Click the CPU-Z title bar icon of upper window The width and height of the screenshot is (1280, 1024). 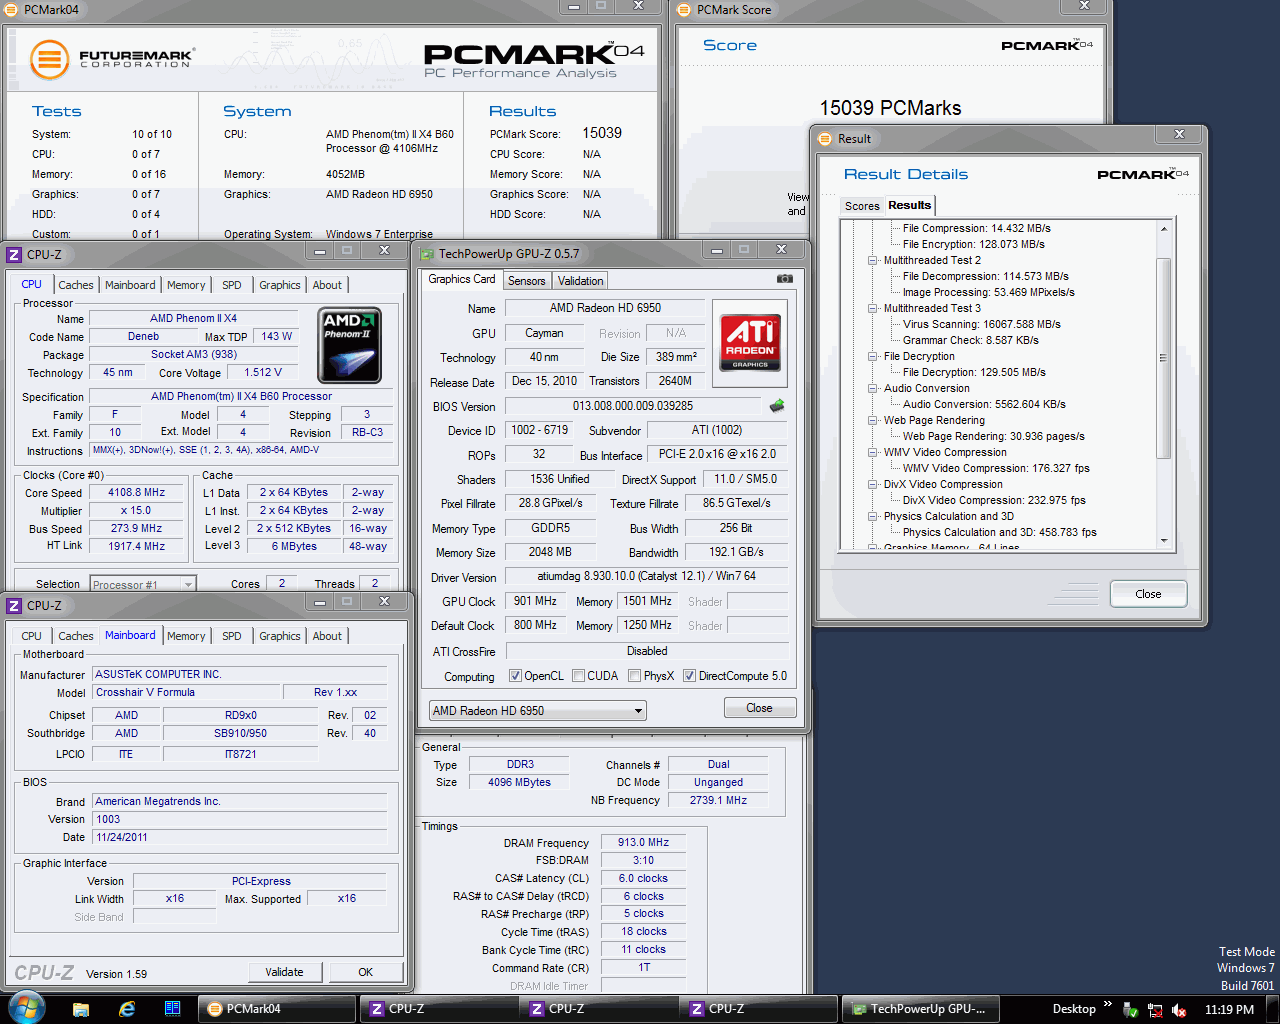click(x=14, y=255)
